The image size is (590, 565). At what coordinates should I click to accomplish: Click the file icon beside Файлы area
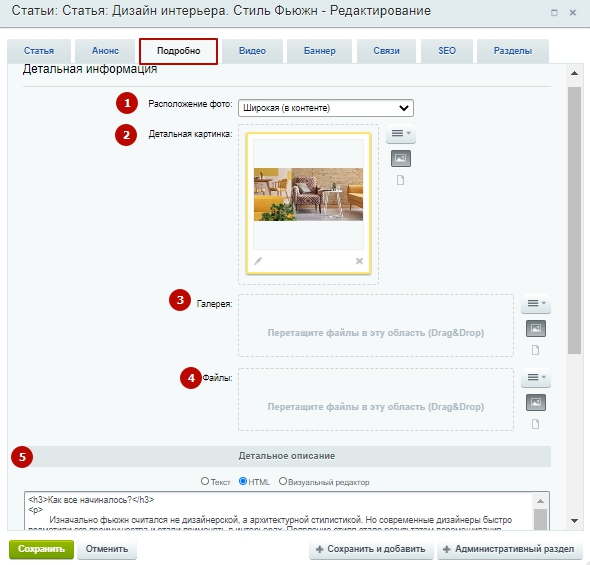[x=535, y=424]
